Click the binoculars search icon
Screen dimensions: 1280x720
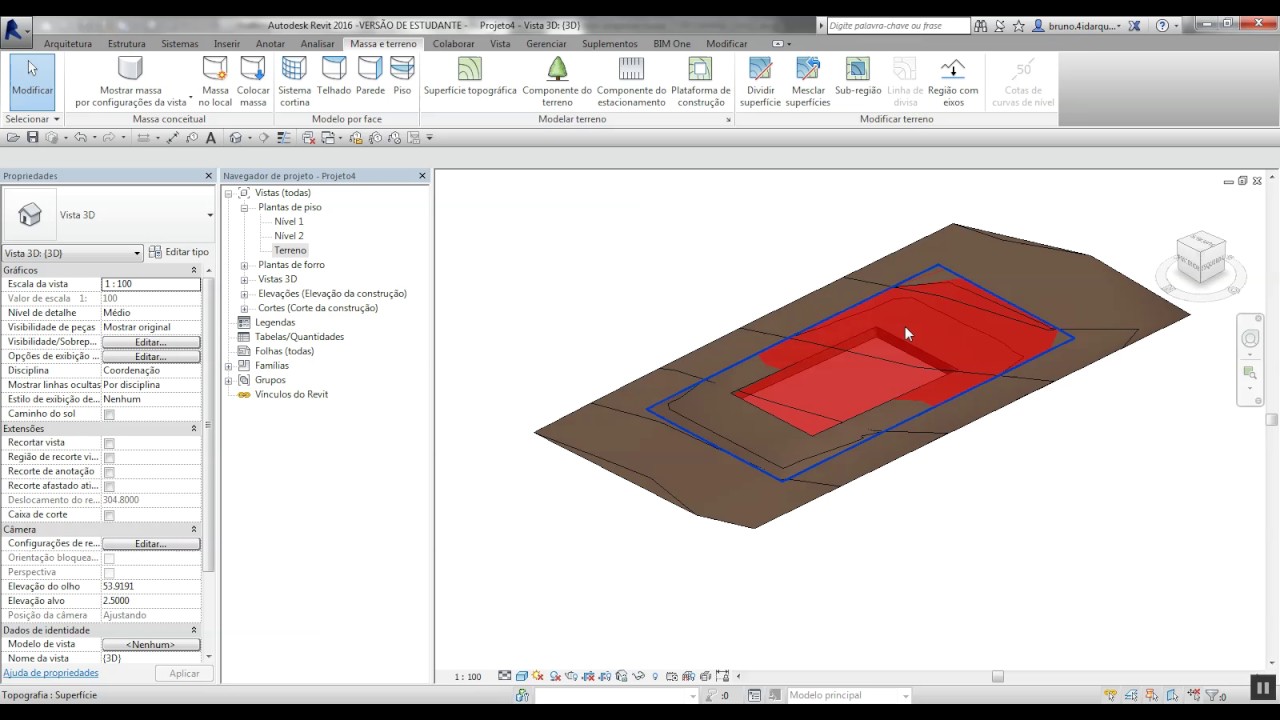(x=980, y=26)
